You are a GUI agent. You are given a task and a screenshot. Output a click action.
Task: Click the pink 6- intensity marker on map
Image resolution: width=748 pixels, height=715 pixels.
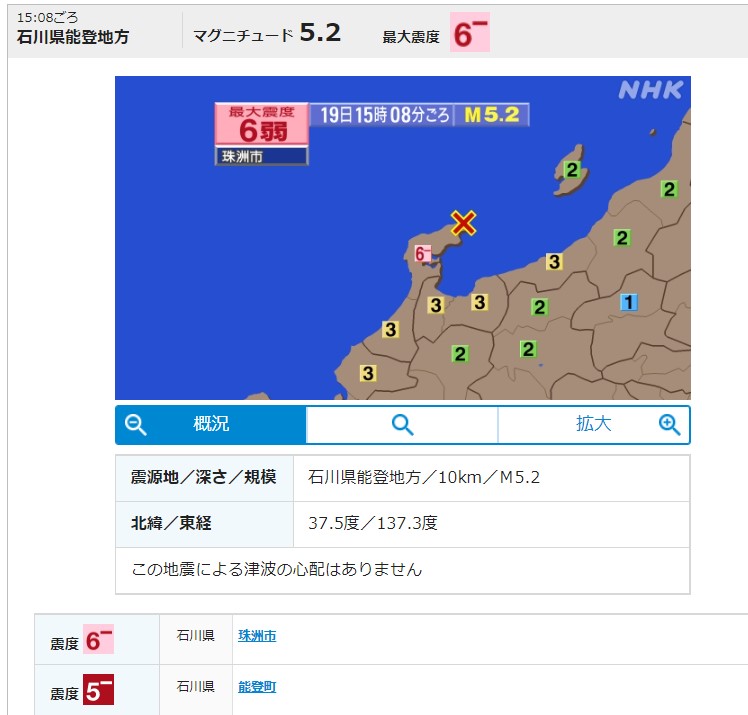coord(422,254)
